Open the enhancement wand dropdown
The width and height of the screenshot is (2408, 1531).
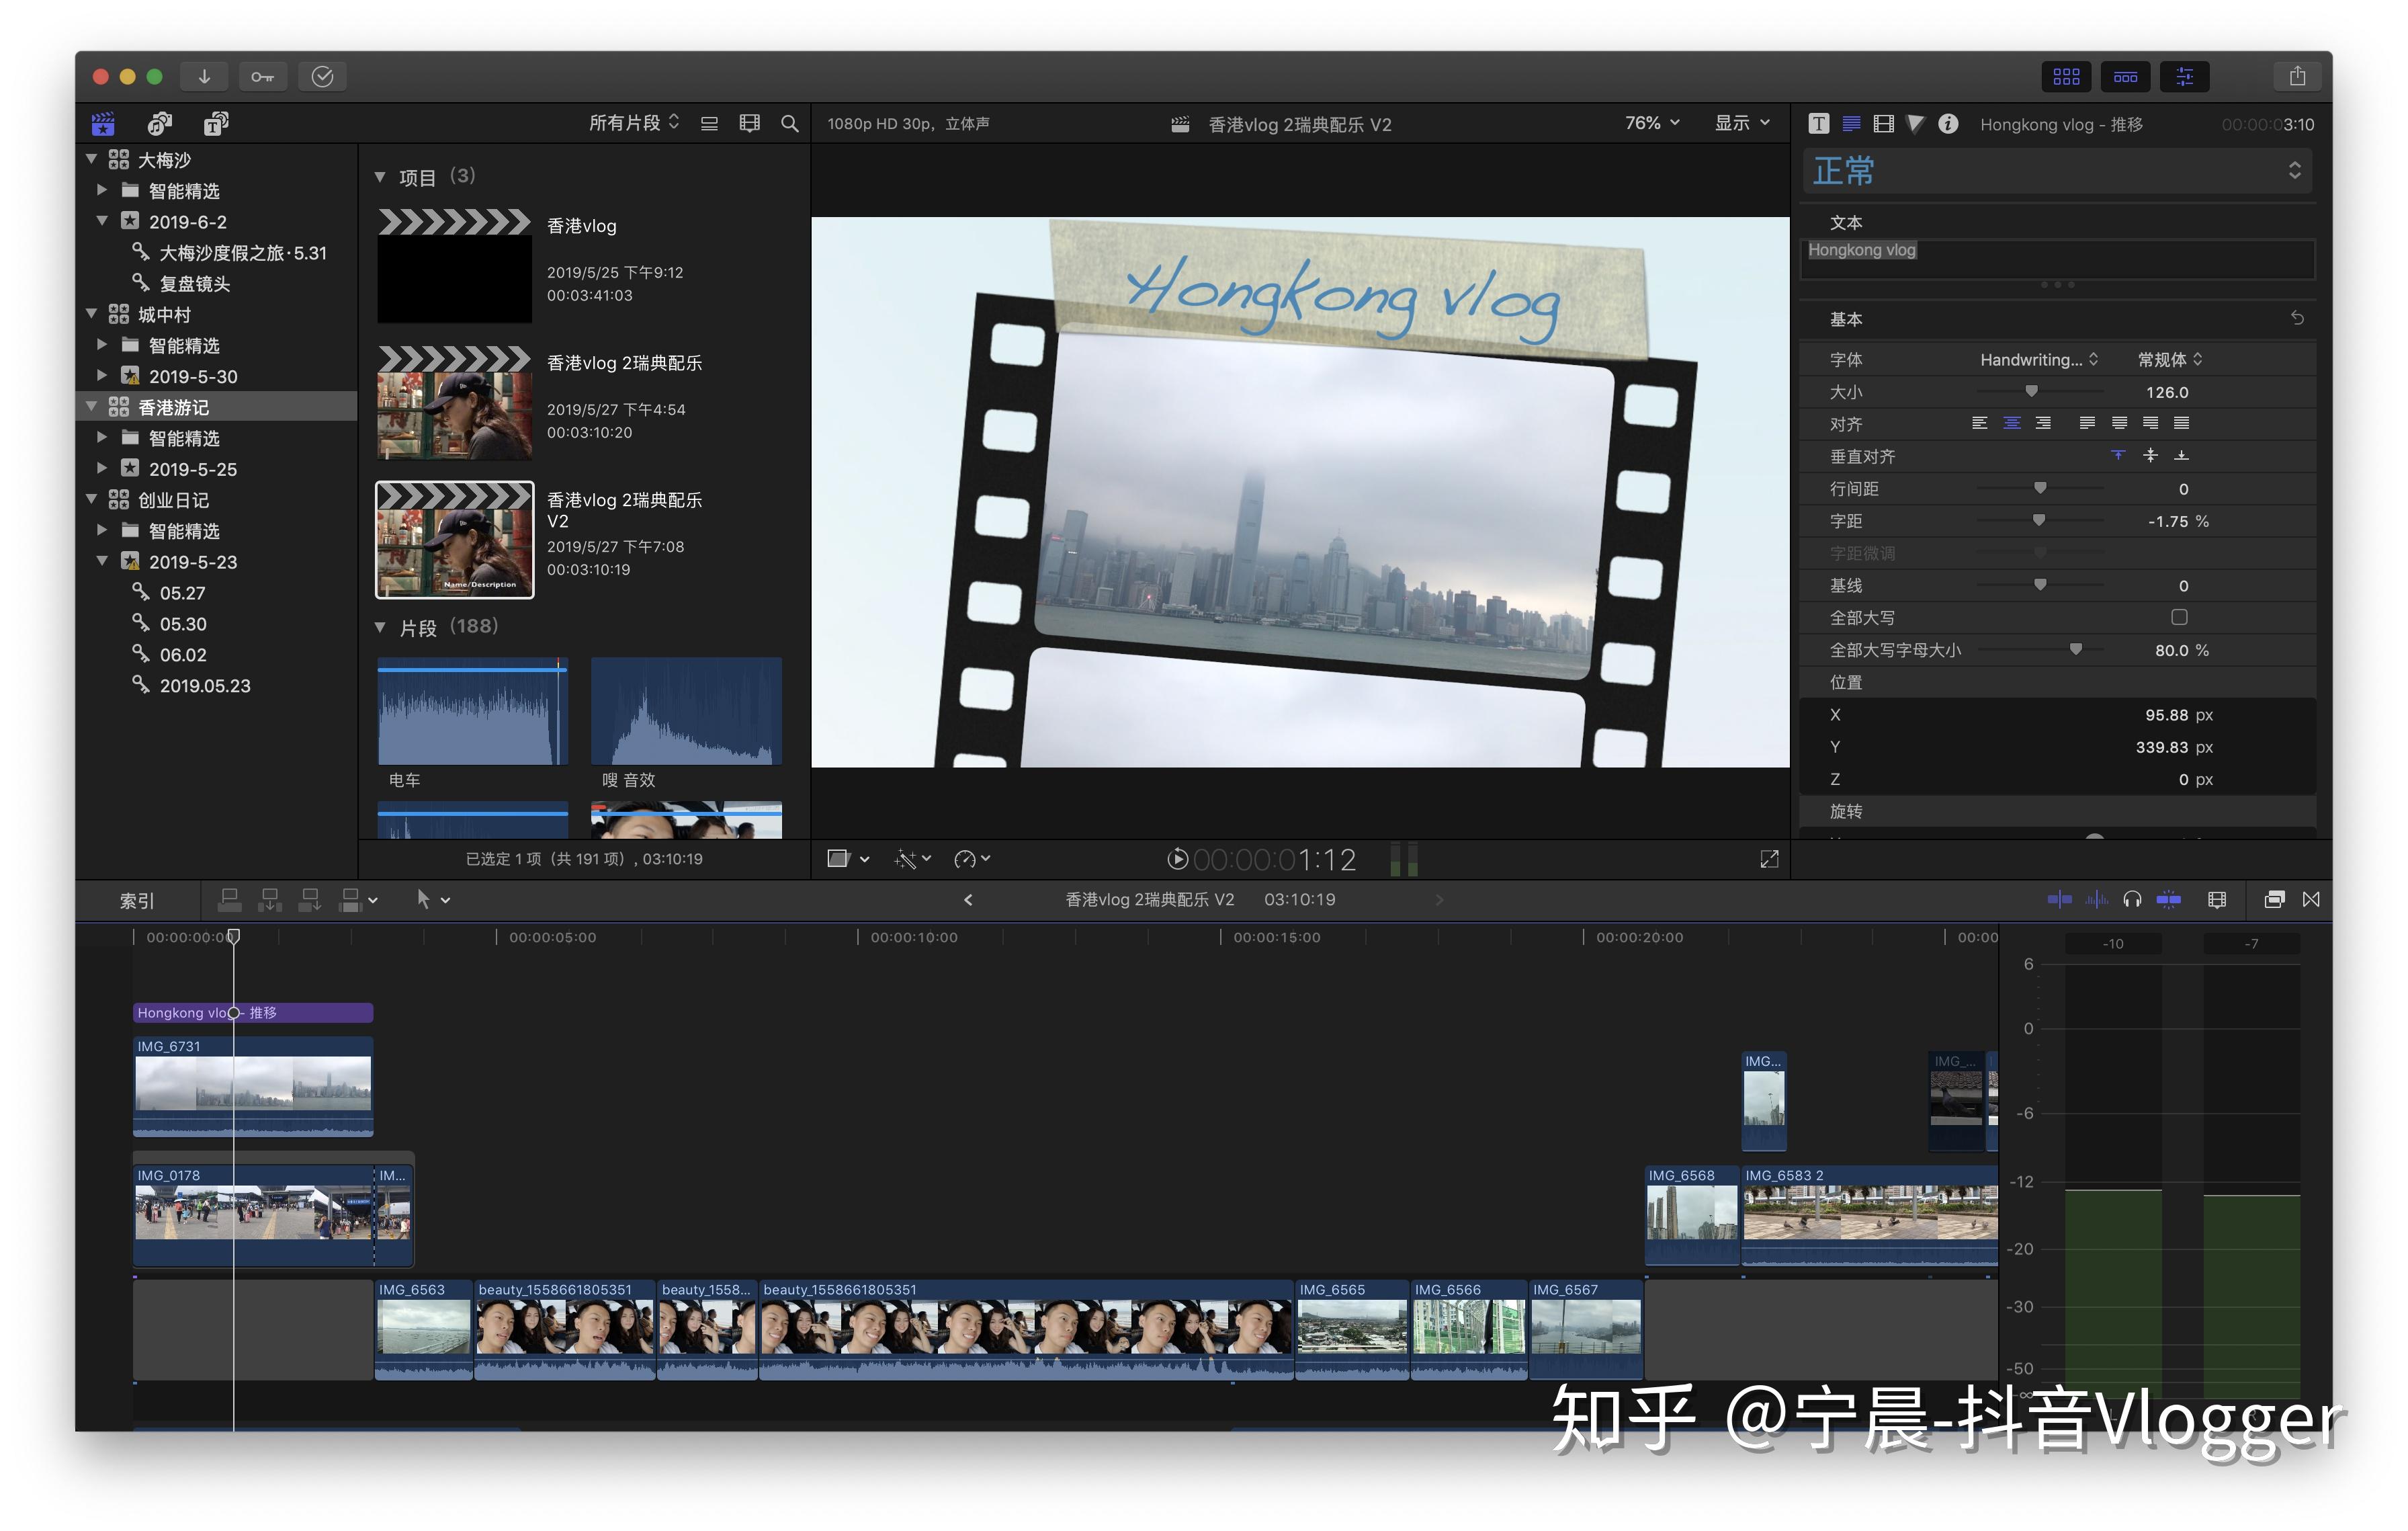pos(912,858)
